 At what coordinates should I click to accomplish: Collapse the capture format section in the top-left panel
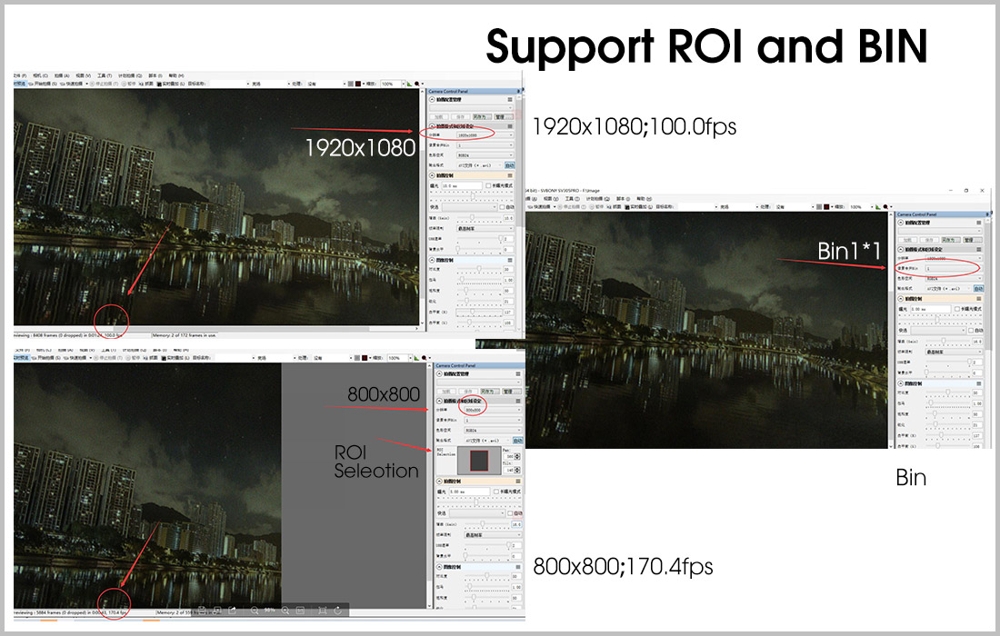[x=431, y=125]
